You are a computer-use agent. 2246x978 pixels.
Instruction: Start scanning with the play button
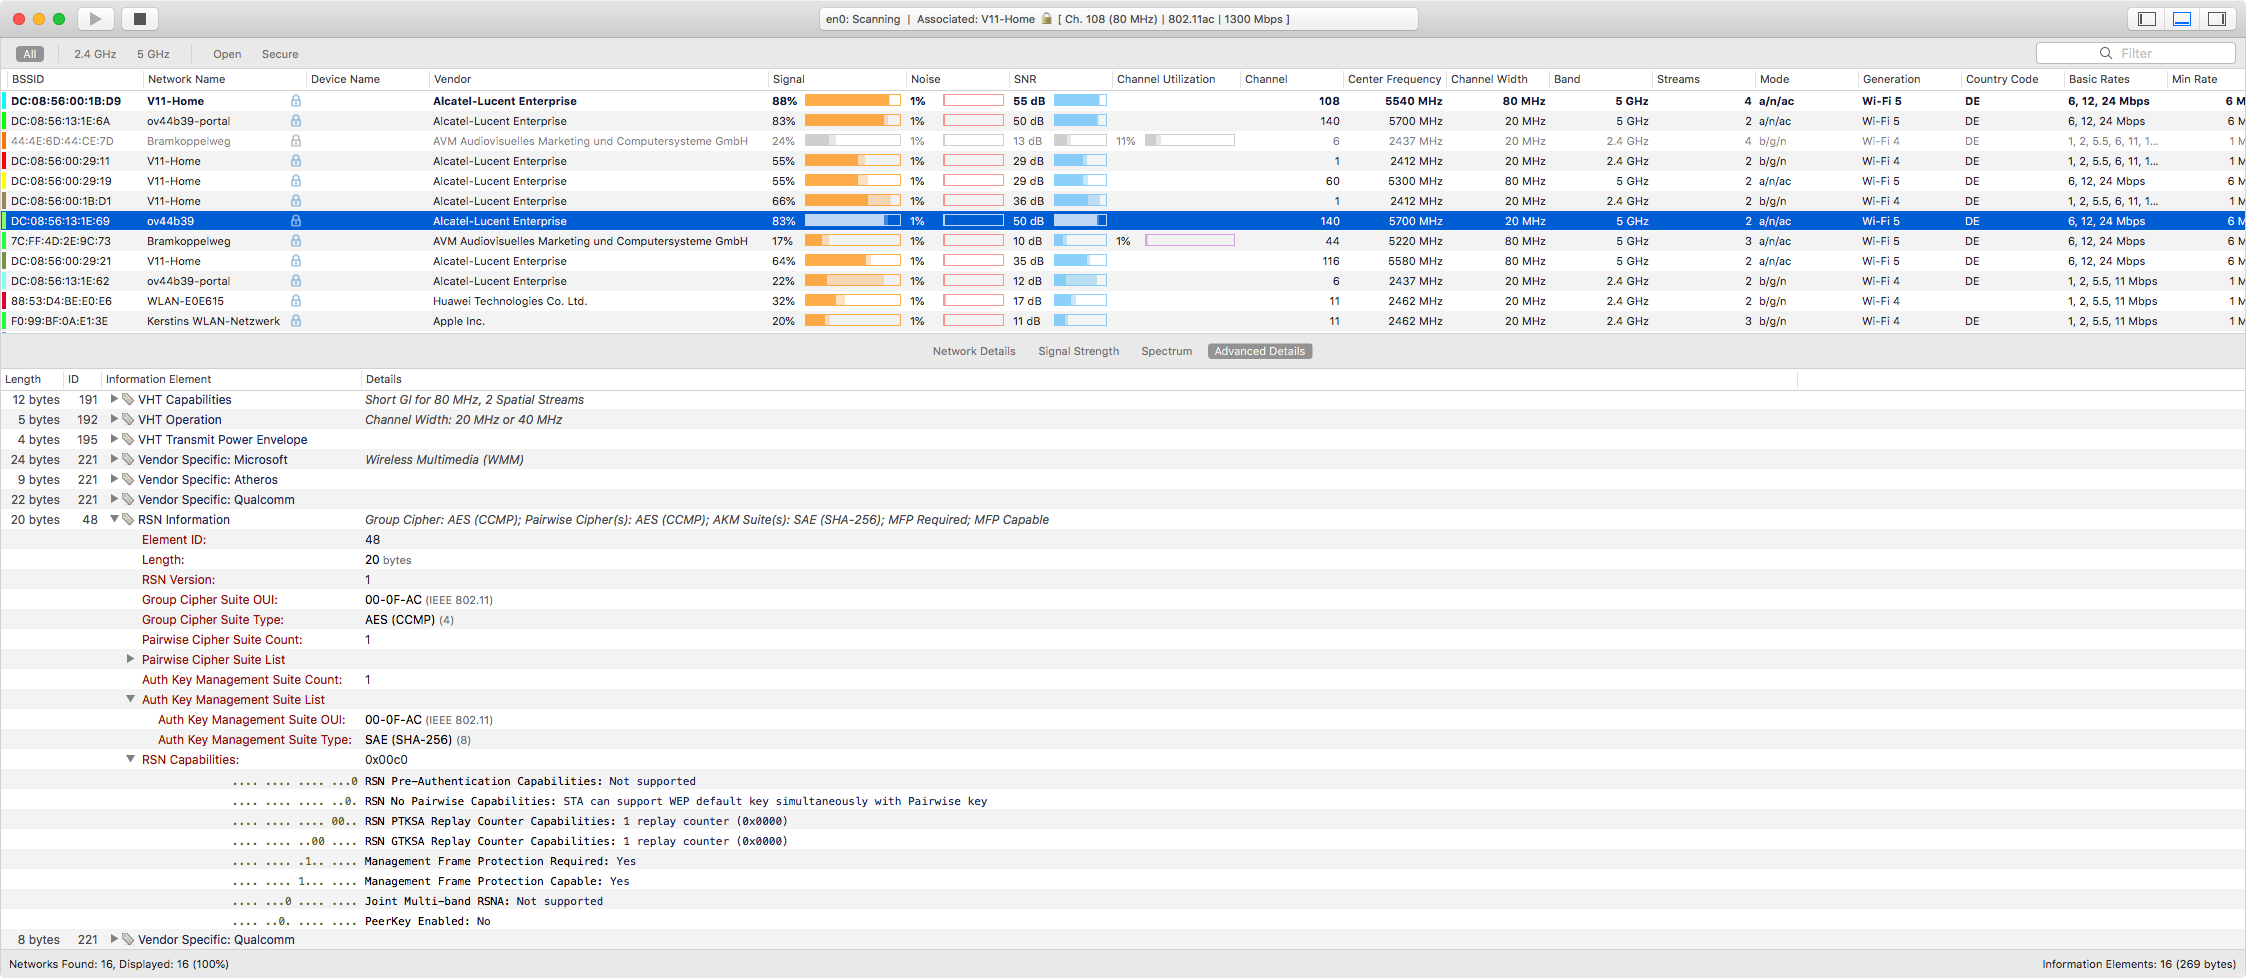click(x=95, y=19)
